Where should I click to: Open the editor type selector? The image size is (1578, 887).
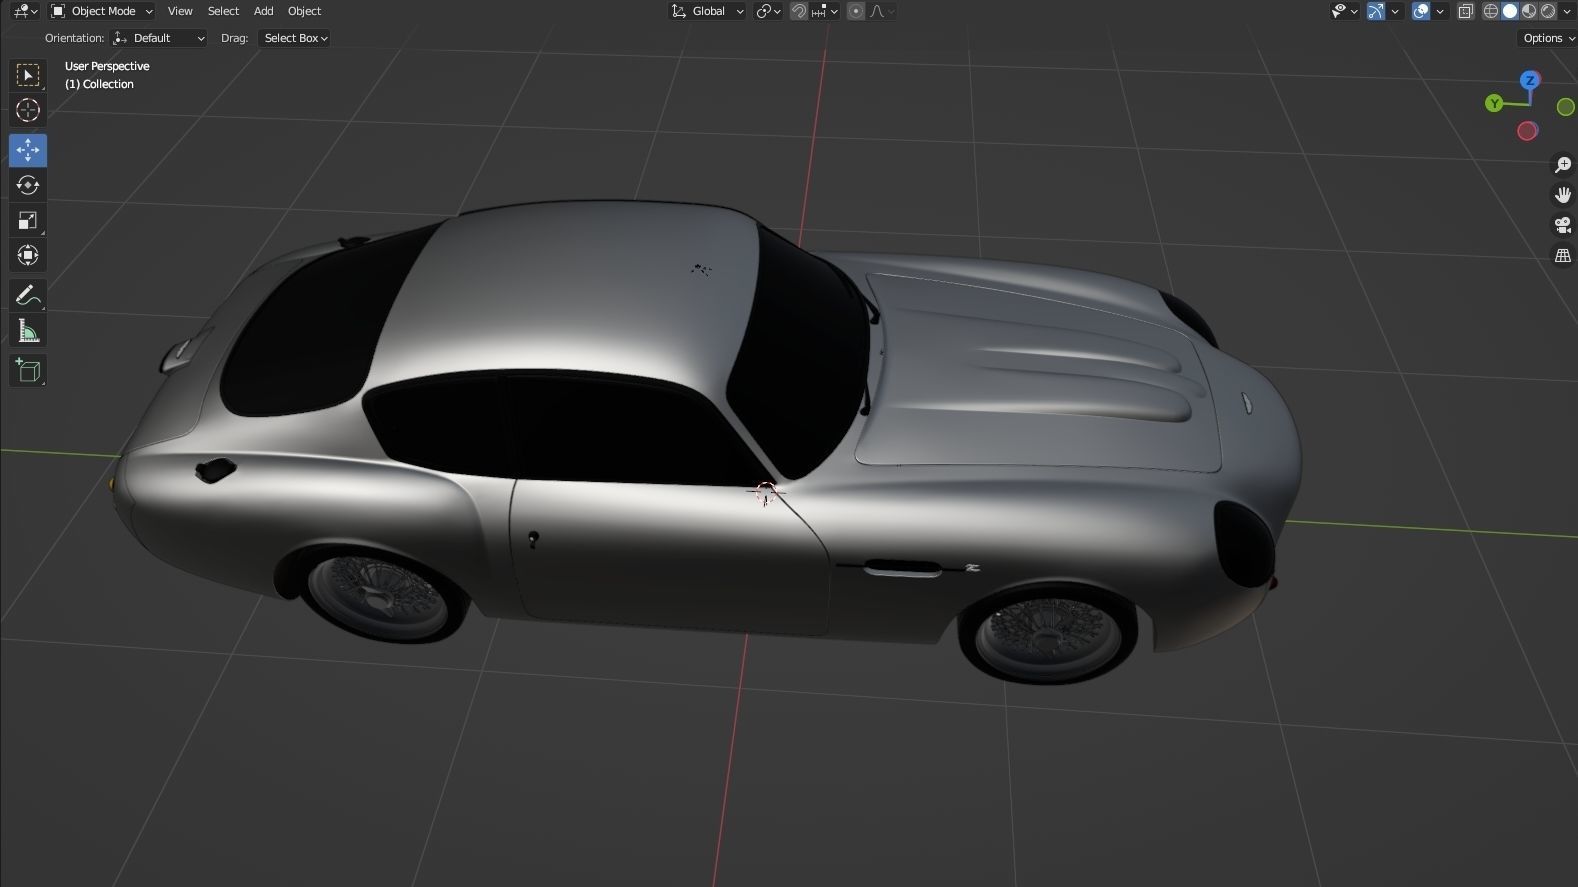pos(25,11)
